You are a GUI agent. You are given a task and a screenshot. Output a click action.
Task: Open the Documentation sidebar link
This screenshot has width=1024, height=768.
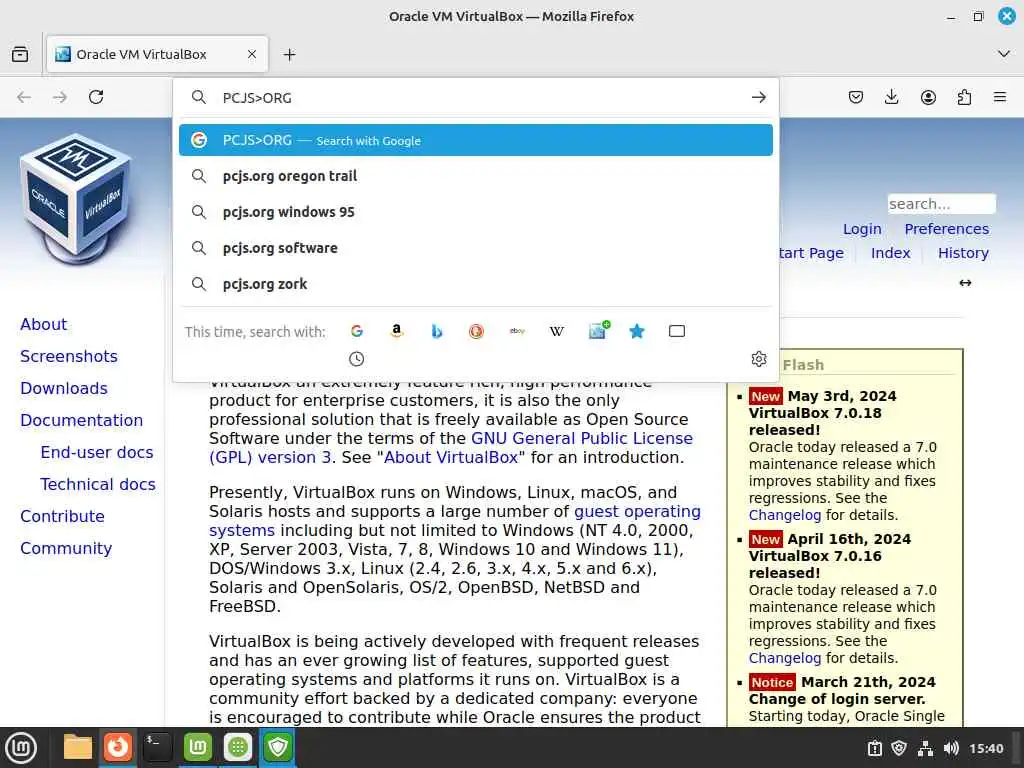coord(81,420)
